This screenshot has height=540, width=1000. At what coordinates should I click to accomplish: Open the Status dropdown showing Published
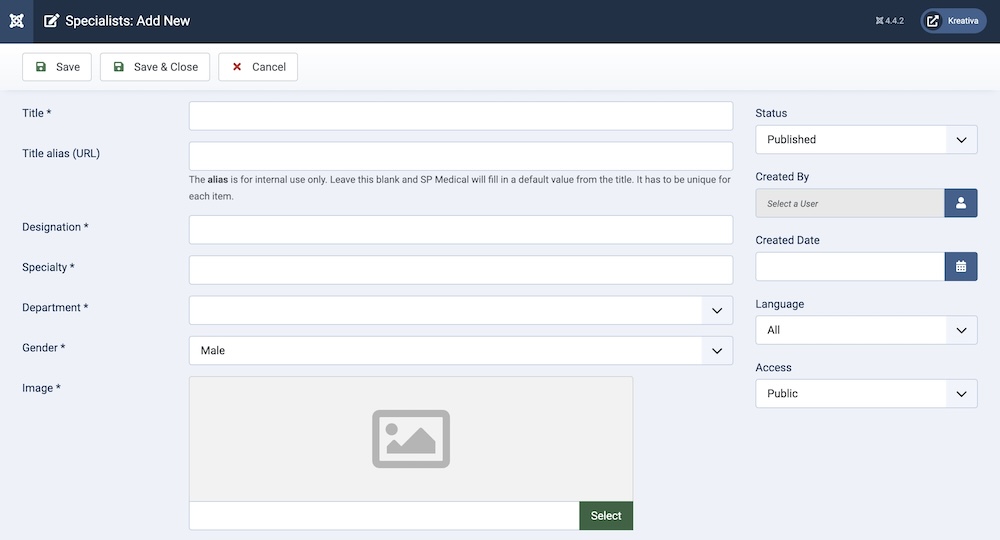(866, 140)
